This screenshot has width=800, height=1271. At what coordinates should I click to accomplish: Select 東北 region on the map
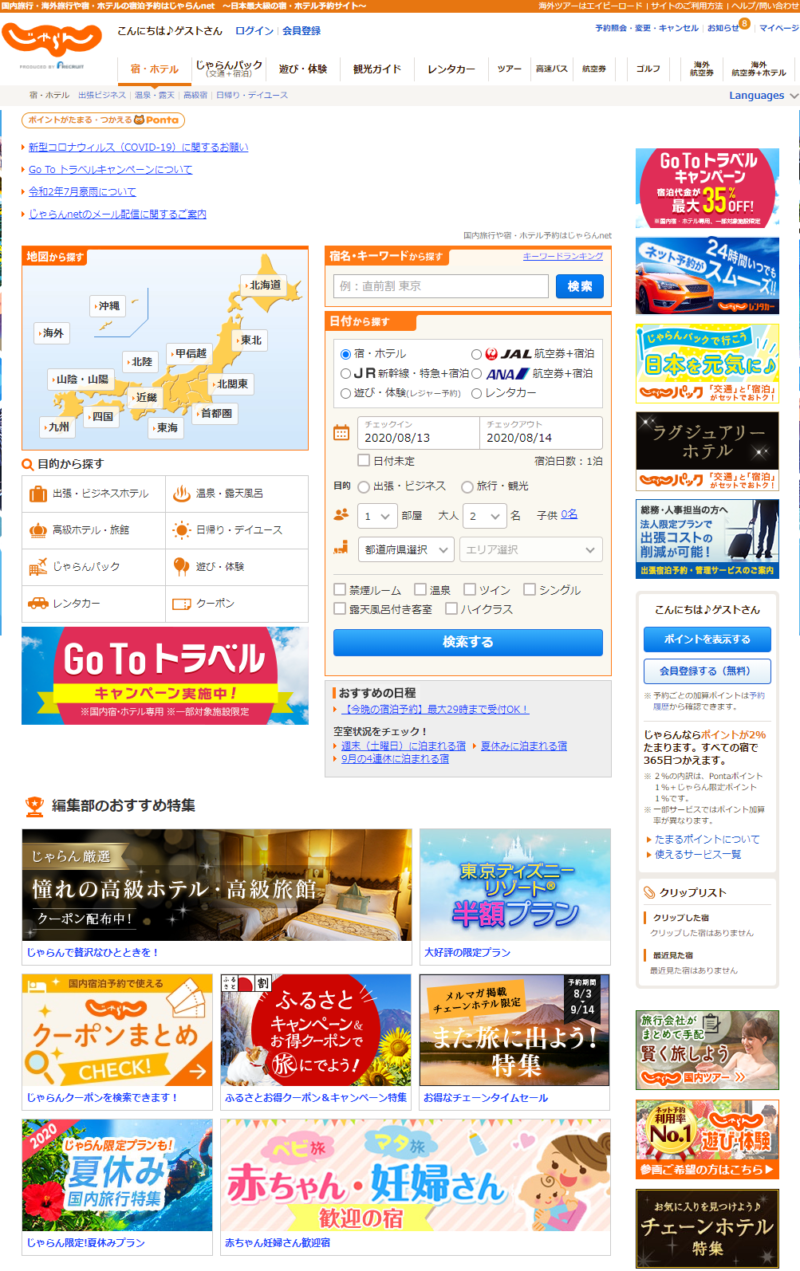pyautogui.click(x=251, y=340)
